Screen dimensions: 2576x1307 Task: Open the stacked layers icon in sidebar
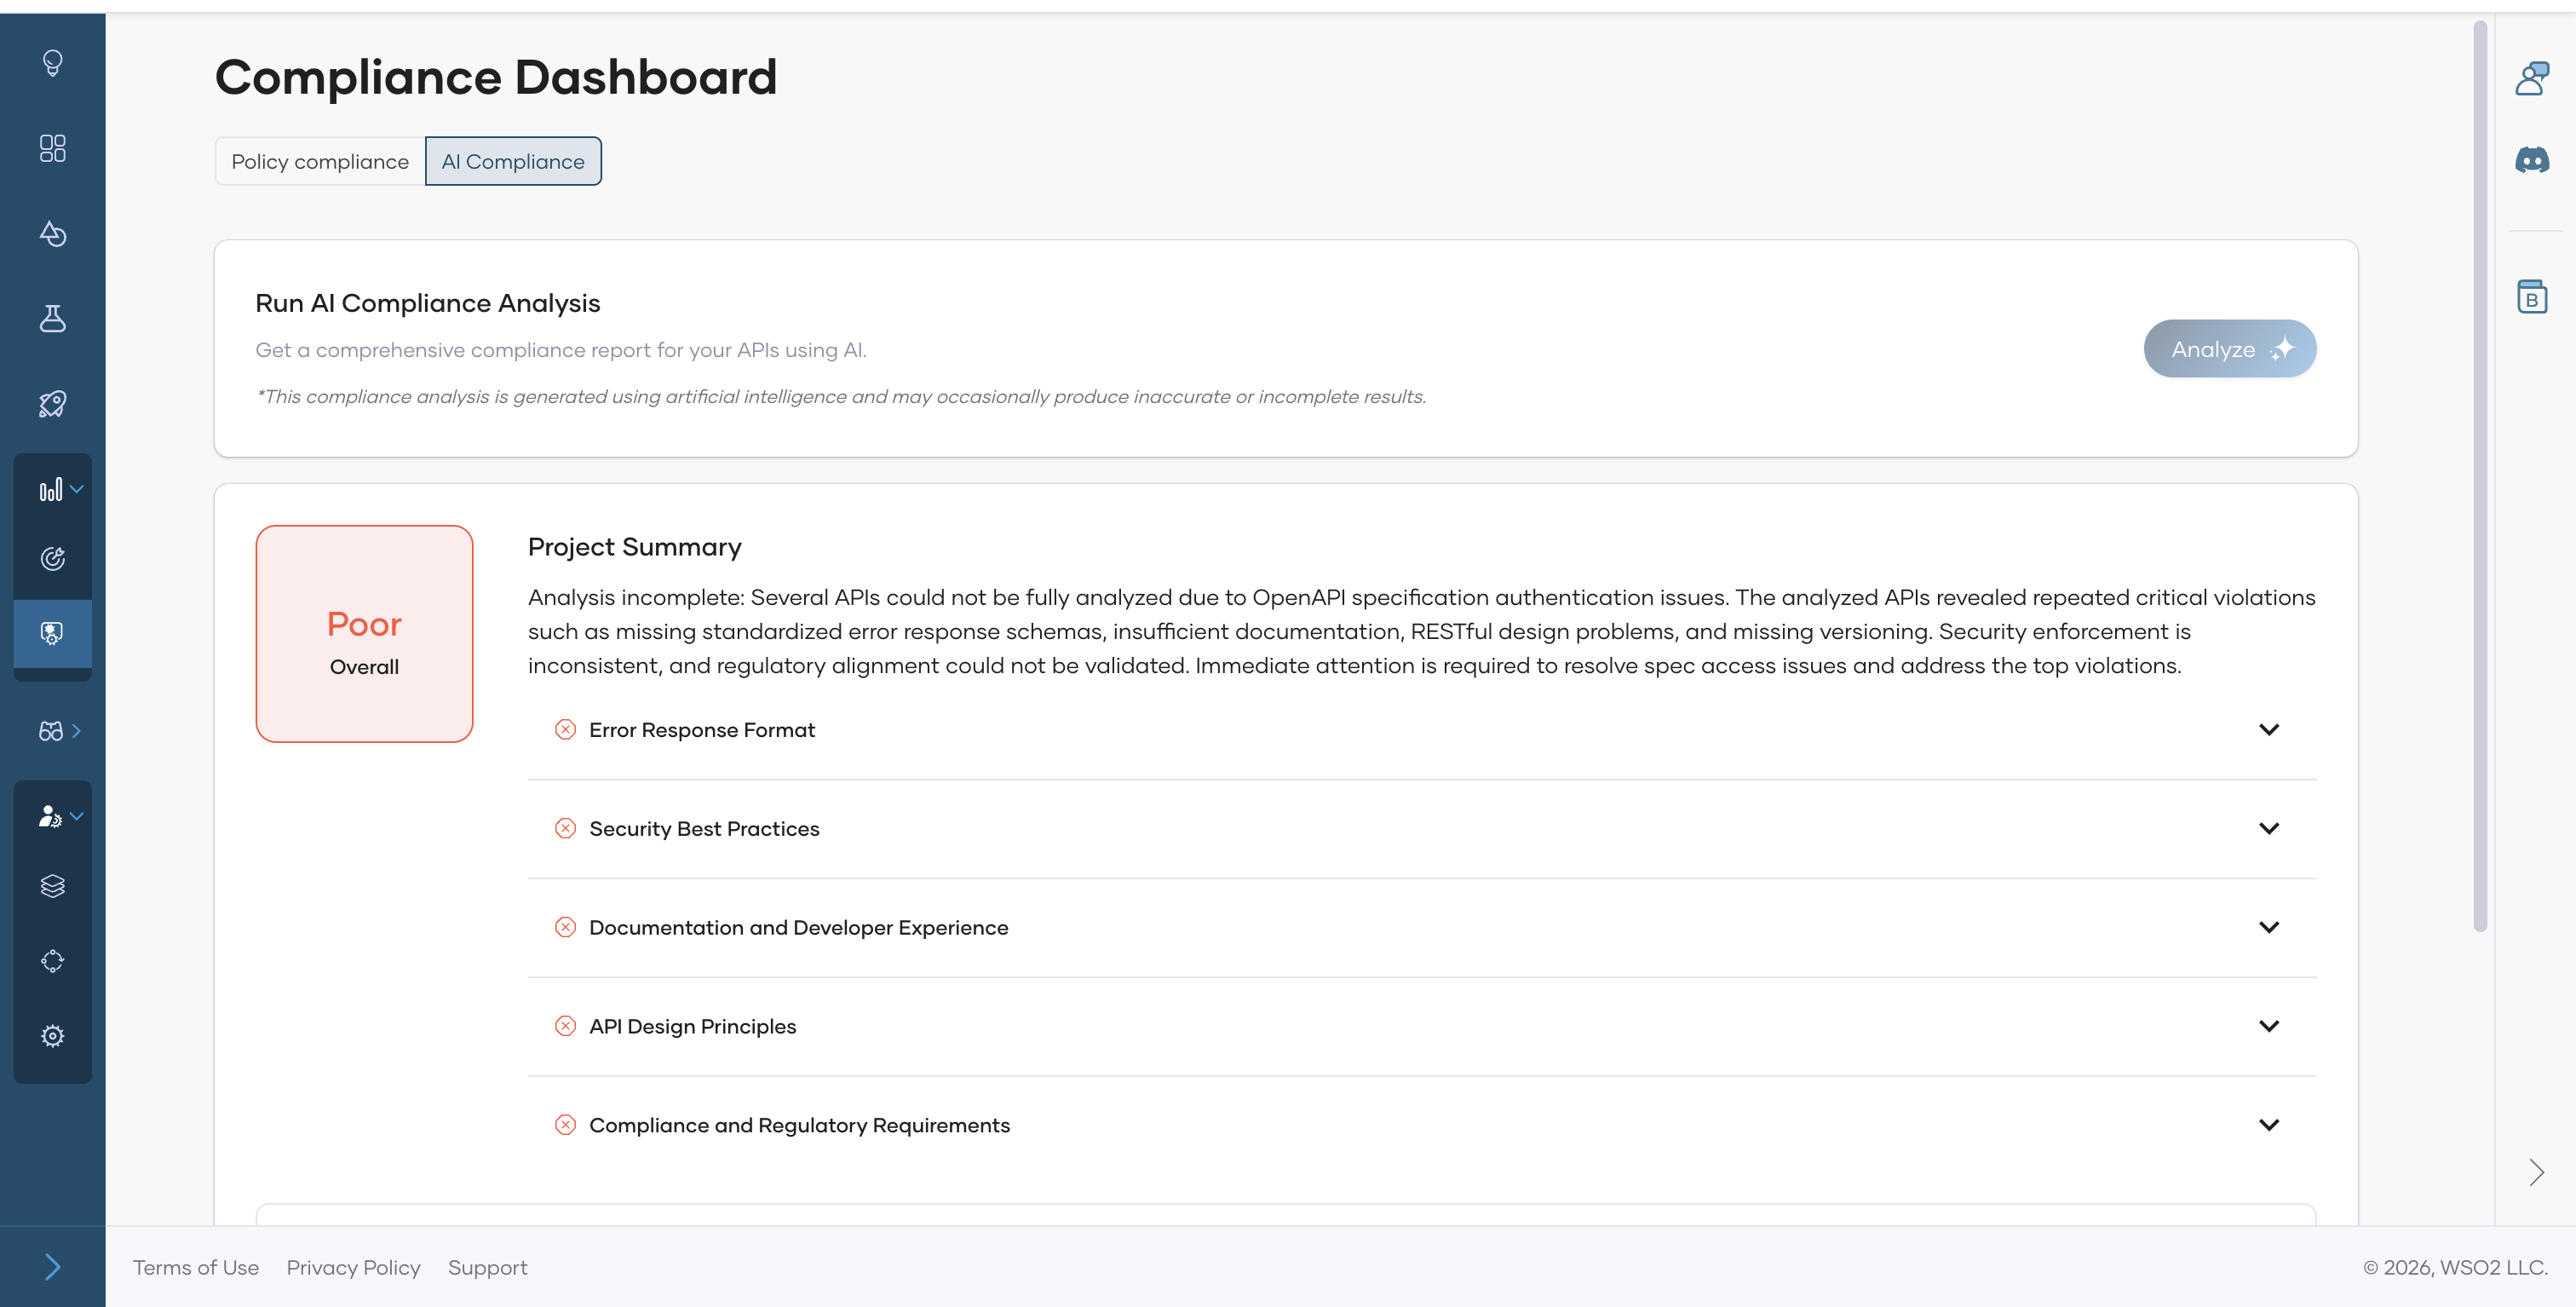tap(52, 886)
